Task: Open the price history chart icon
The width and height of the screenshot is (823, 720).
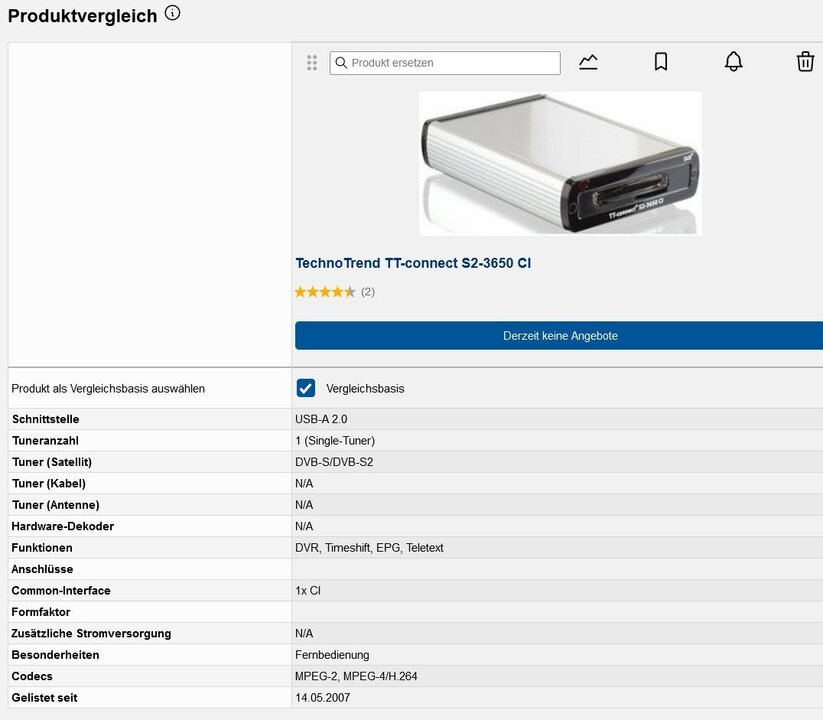Action: (588, 62)
